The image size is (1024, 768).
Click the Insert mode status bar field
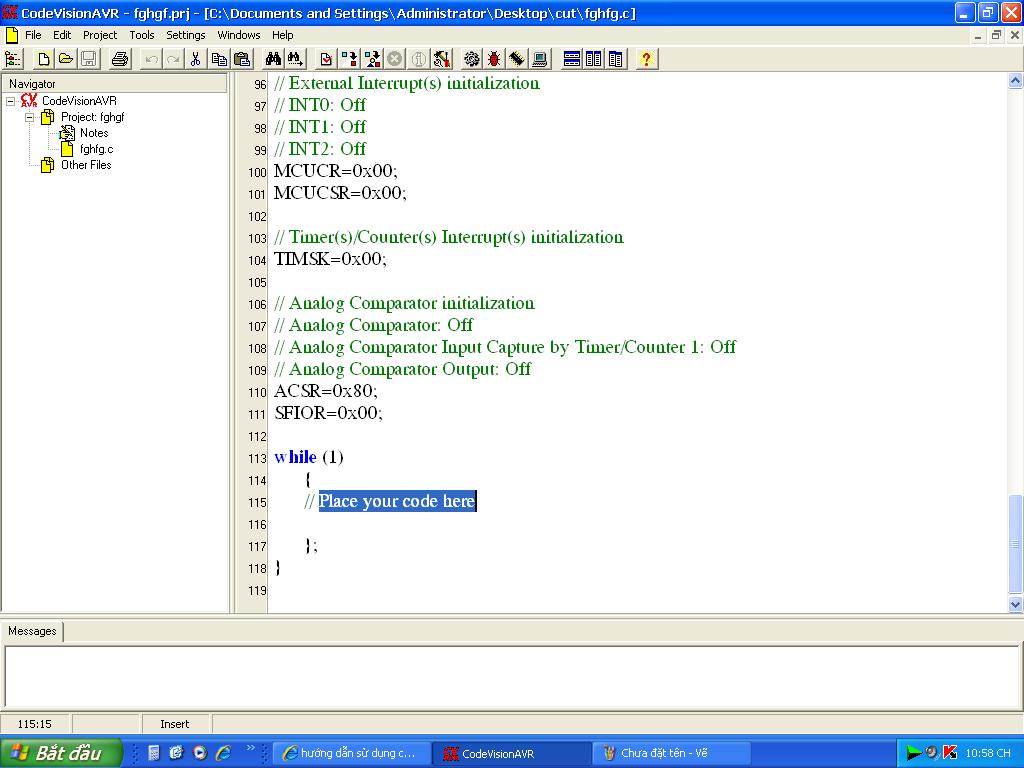point(174,724)
